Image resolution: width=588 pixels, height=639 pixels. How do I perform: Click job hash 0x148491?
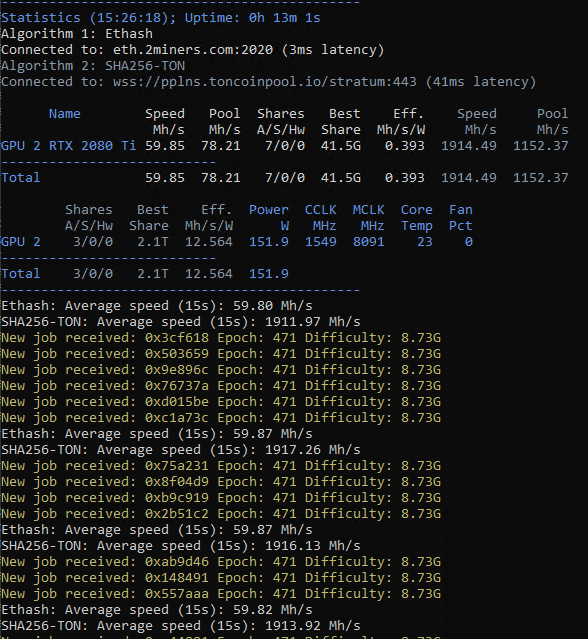tap(177, 578)
